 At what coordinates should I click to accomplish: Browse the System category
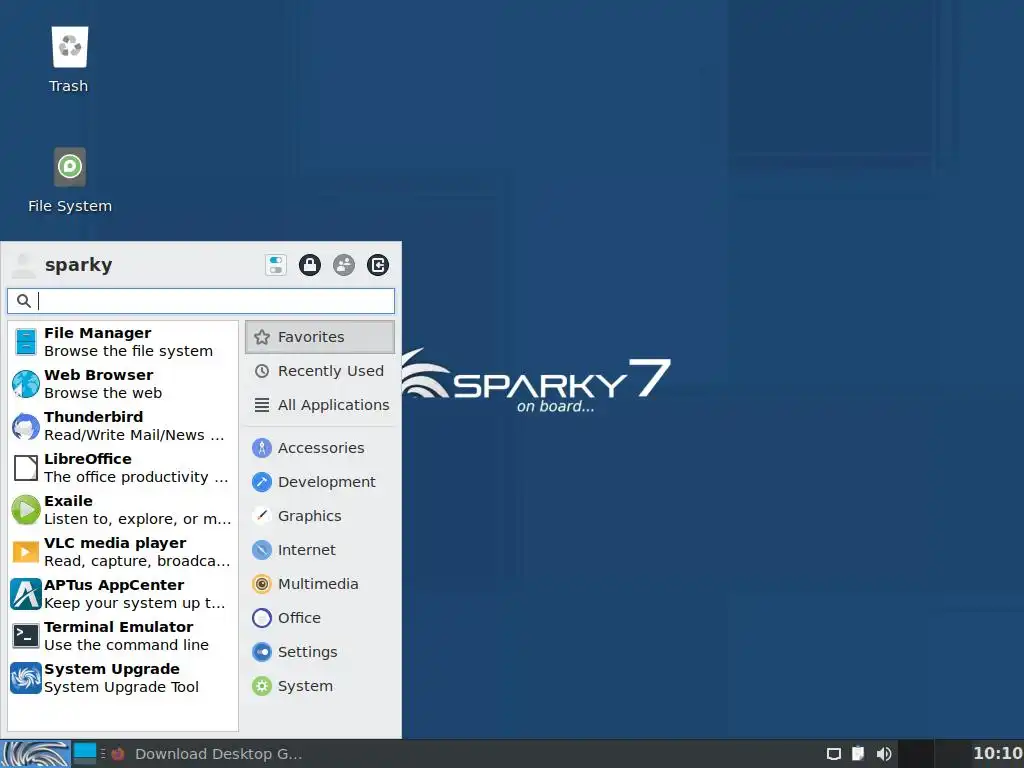[320, 686]
